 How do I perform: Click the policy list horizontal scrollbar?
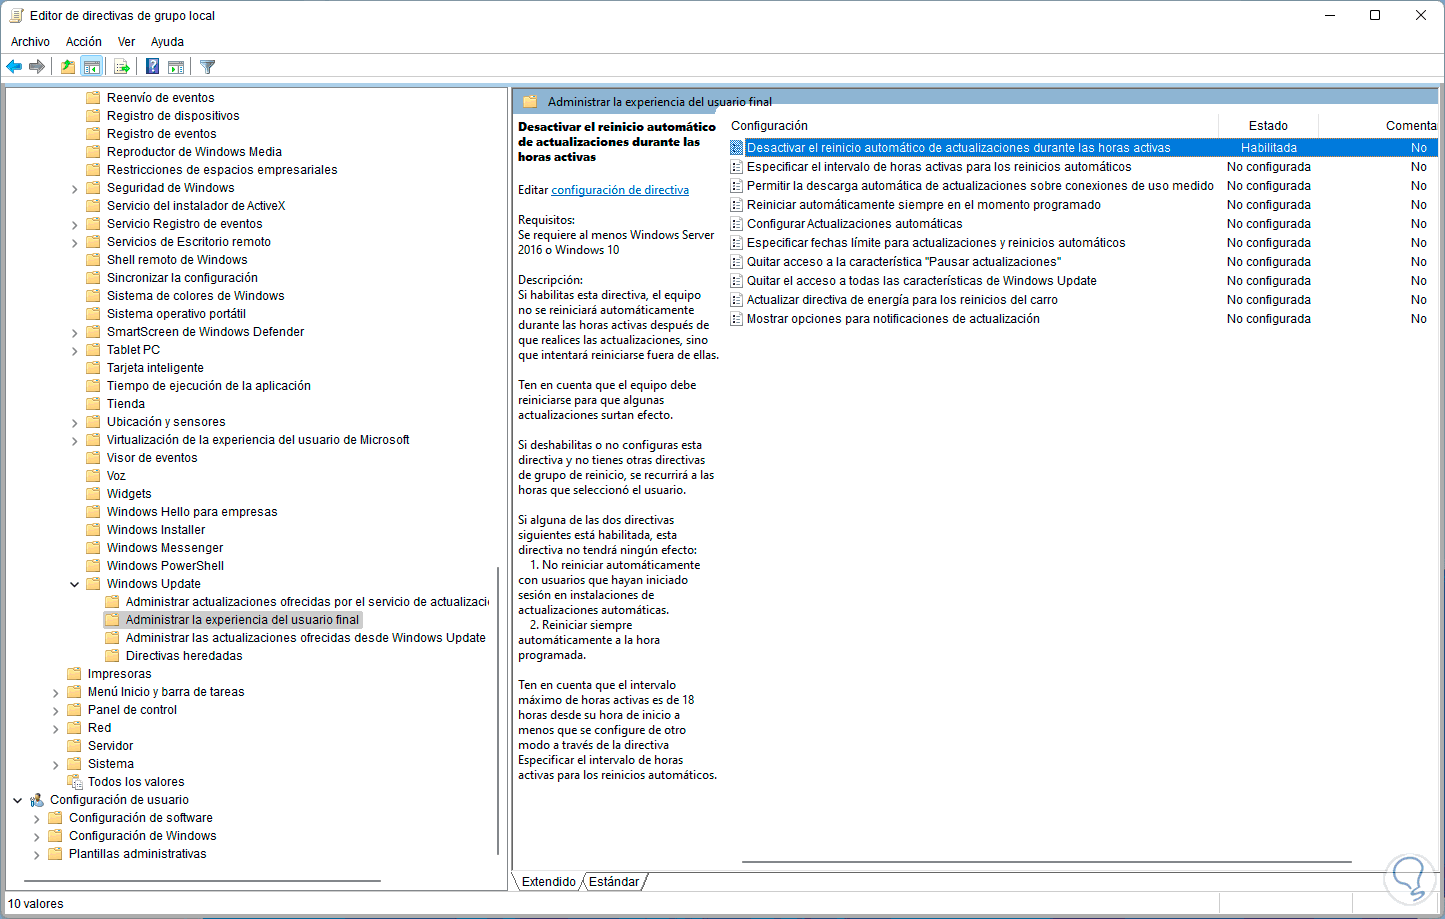tap(1046, 862)
